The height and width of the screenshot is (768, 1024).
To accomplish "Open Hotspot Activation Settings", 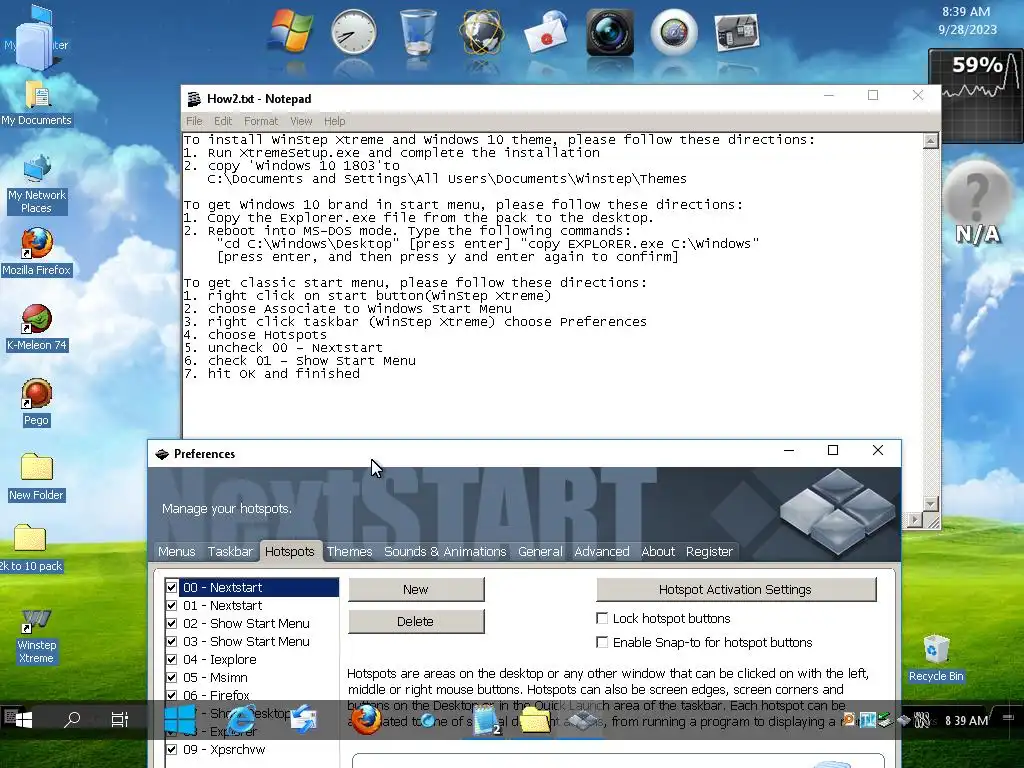I will (736, 589).
